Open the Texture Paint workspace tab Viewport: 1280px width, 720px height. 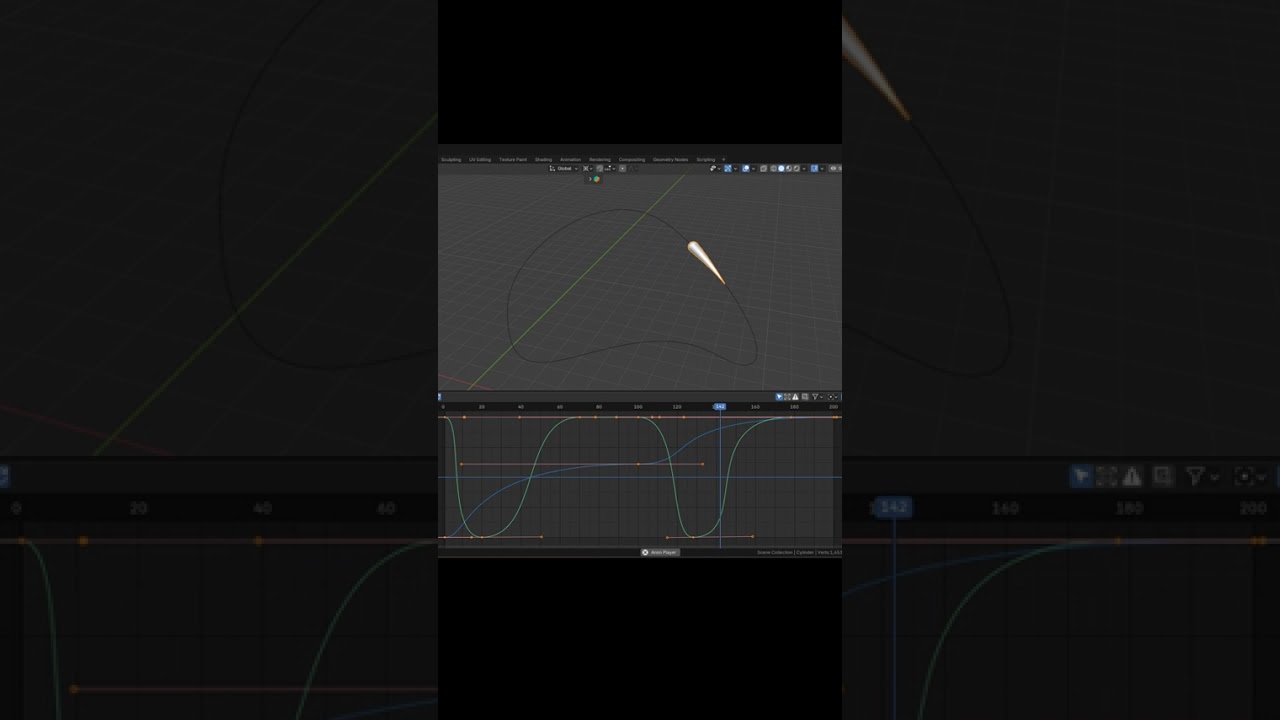coord(513,160)
